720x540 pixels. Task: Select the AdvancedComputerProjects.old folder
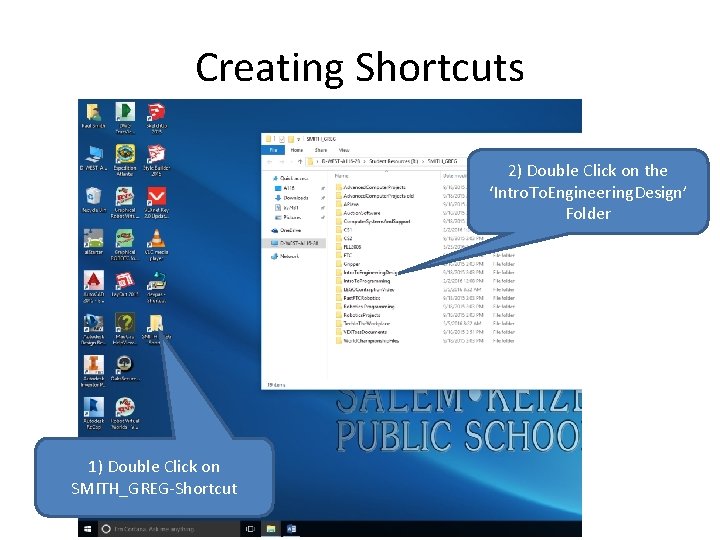(374, 196)
